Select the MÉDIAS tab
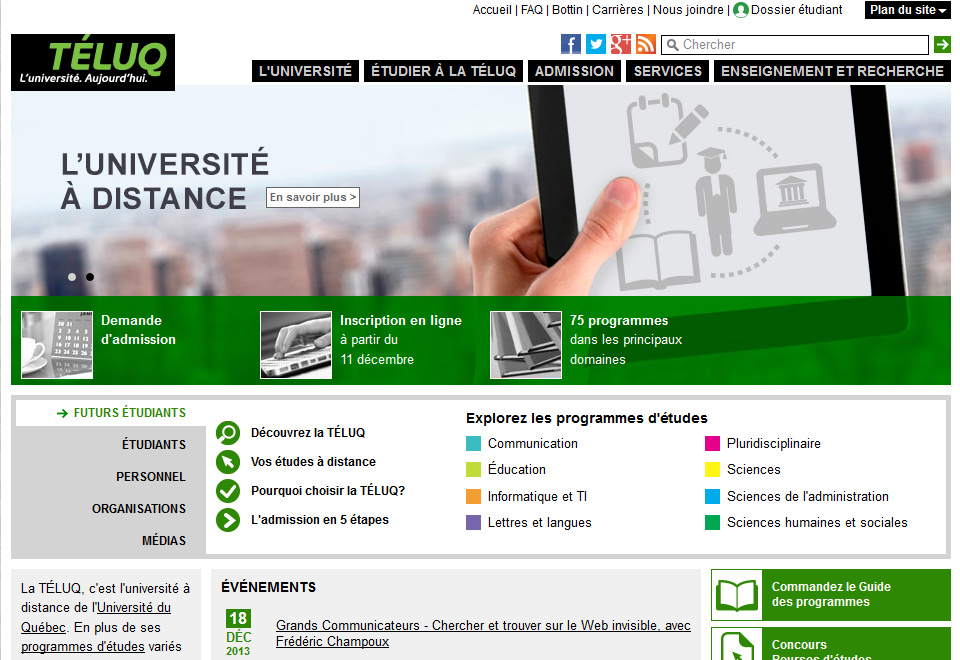Screen dimensions: 960x660 tap(163, 541)
